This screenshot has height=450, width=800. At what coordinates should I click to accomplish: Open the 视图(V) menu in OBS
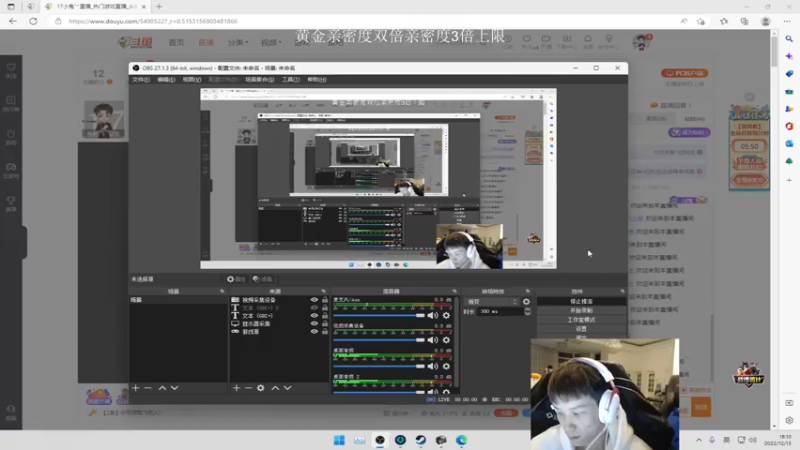point(191,80)
